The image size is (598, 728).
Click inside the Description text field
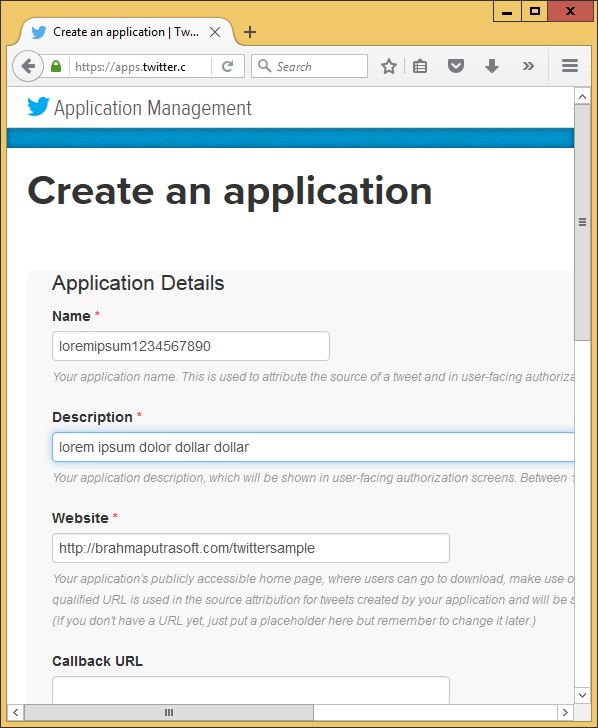tap(313, 447)
